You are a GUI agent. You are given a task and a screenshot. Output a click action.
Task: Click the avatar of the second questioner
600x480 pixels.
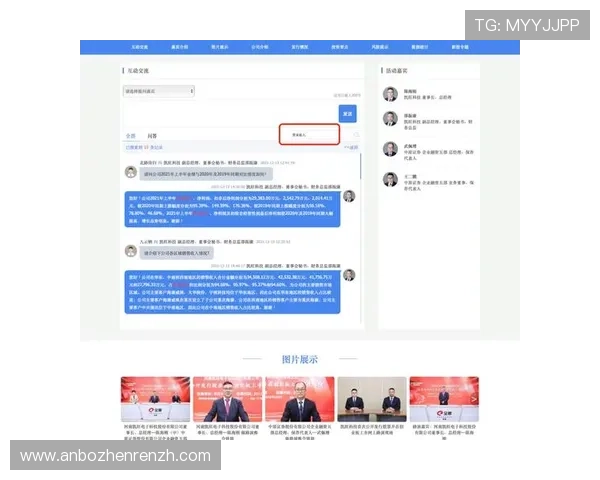coord(131,251)
